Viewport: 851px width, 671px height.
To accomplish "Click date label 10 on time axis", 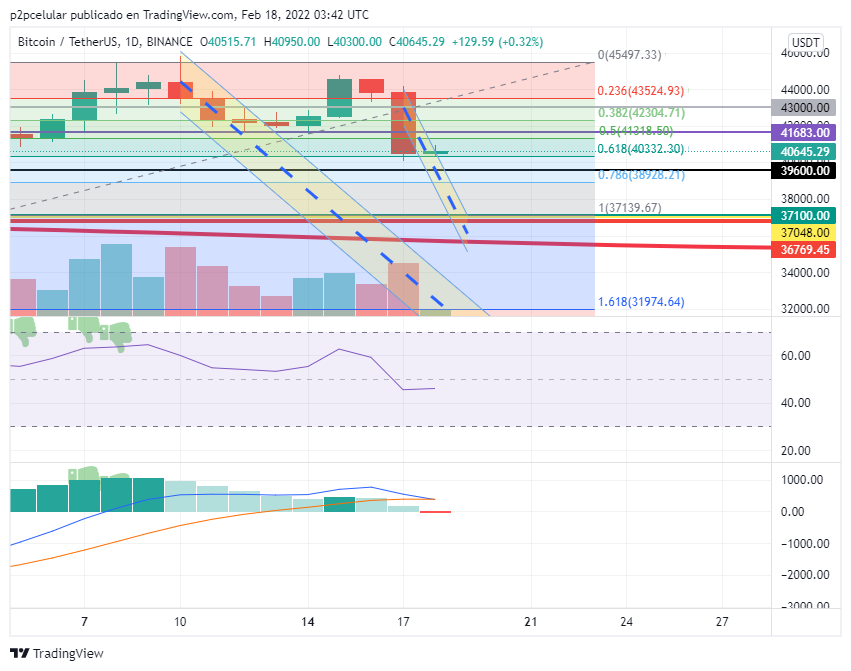I will click(x=180, y=622).
